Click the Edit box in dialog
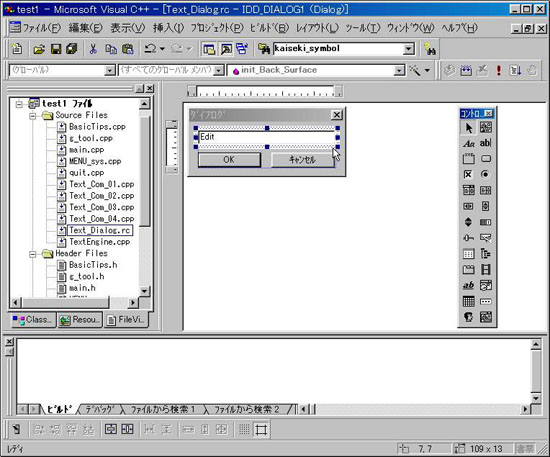Image resolution: width=550 pixels, height=457 pixels. [267, 137]
